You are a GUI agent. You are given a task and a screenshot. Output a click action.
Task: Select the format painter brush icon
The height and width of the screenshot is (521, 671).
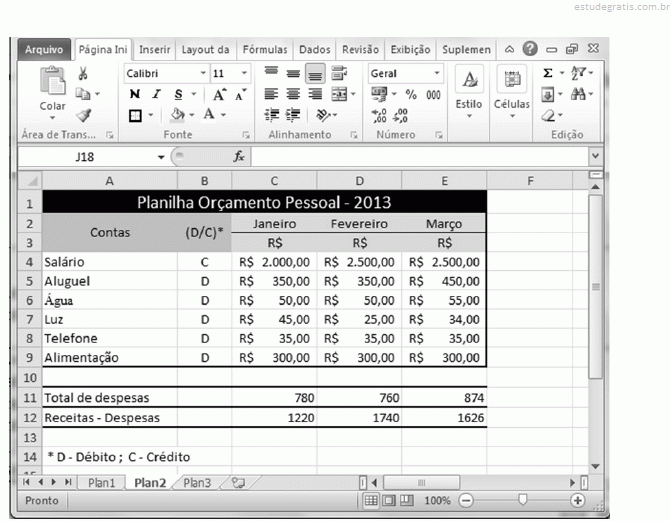84,114
